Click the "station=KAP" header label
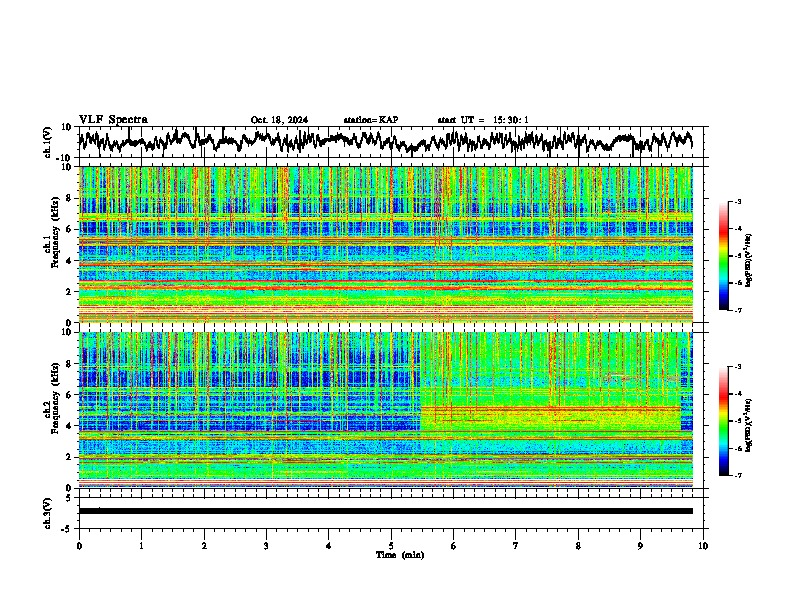The width and height of the screenshot is (792, 612). coord(371,120)
